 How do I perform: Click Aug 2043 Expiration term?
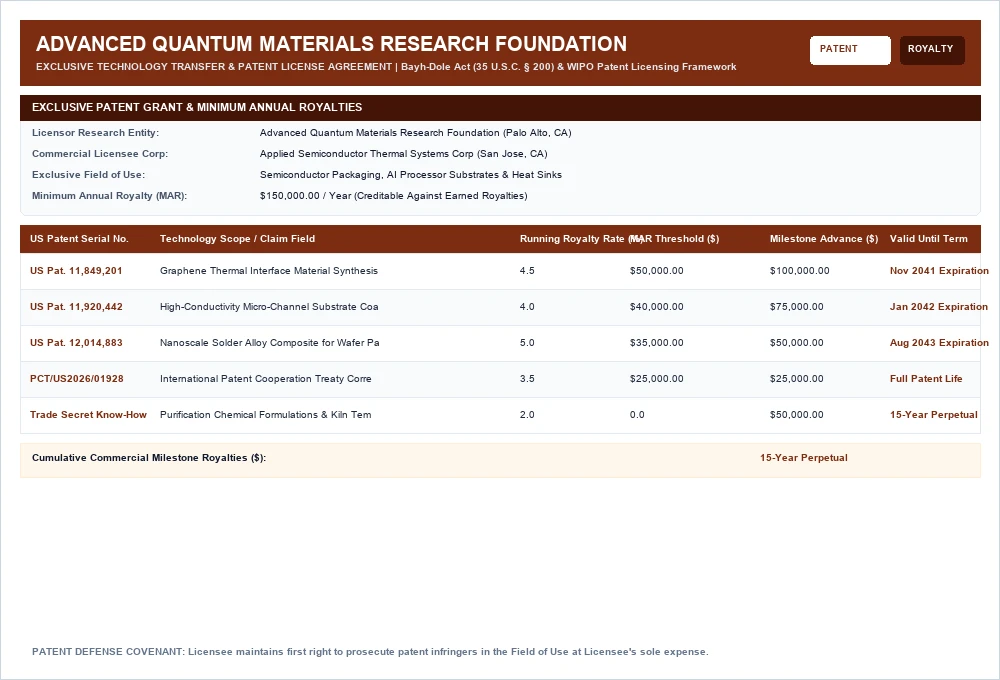[x=939, y=343]
